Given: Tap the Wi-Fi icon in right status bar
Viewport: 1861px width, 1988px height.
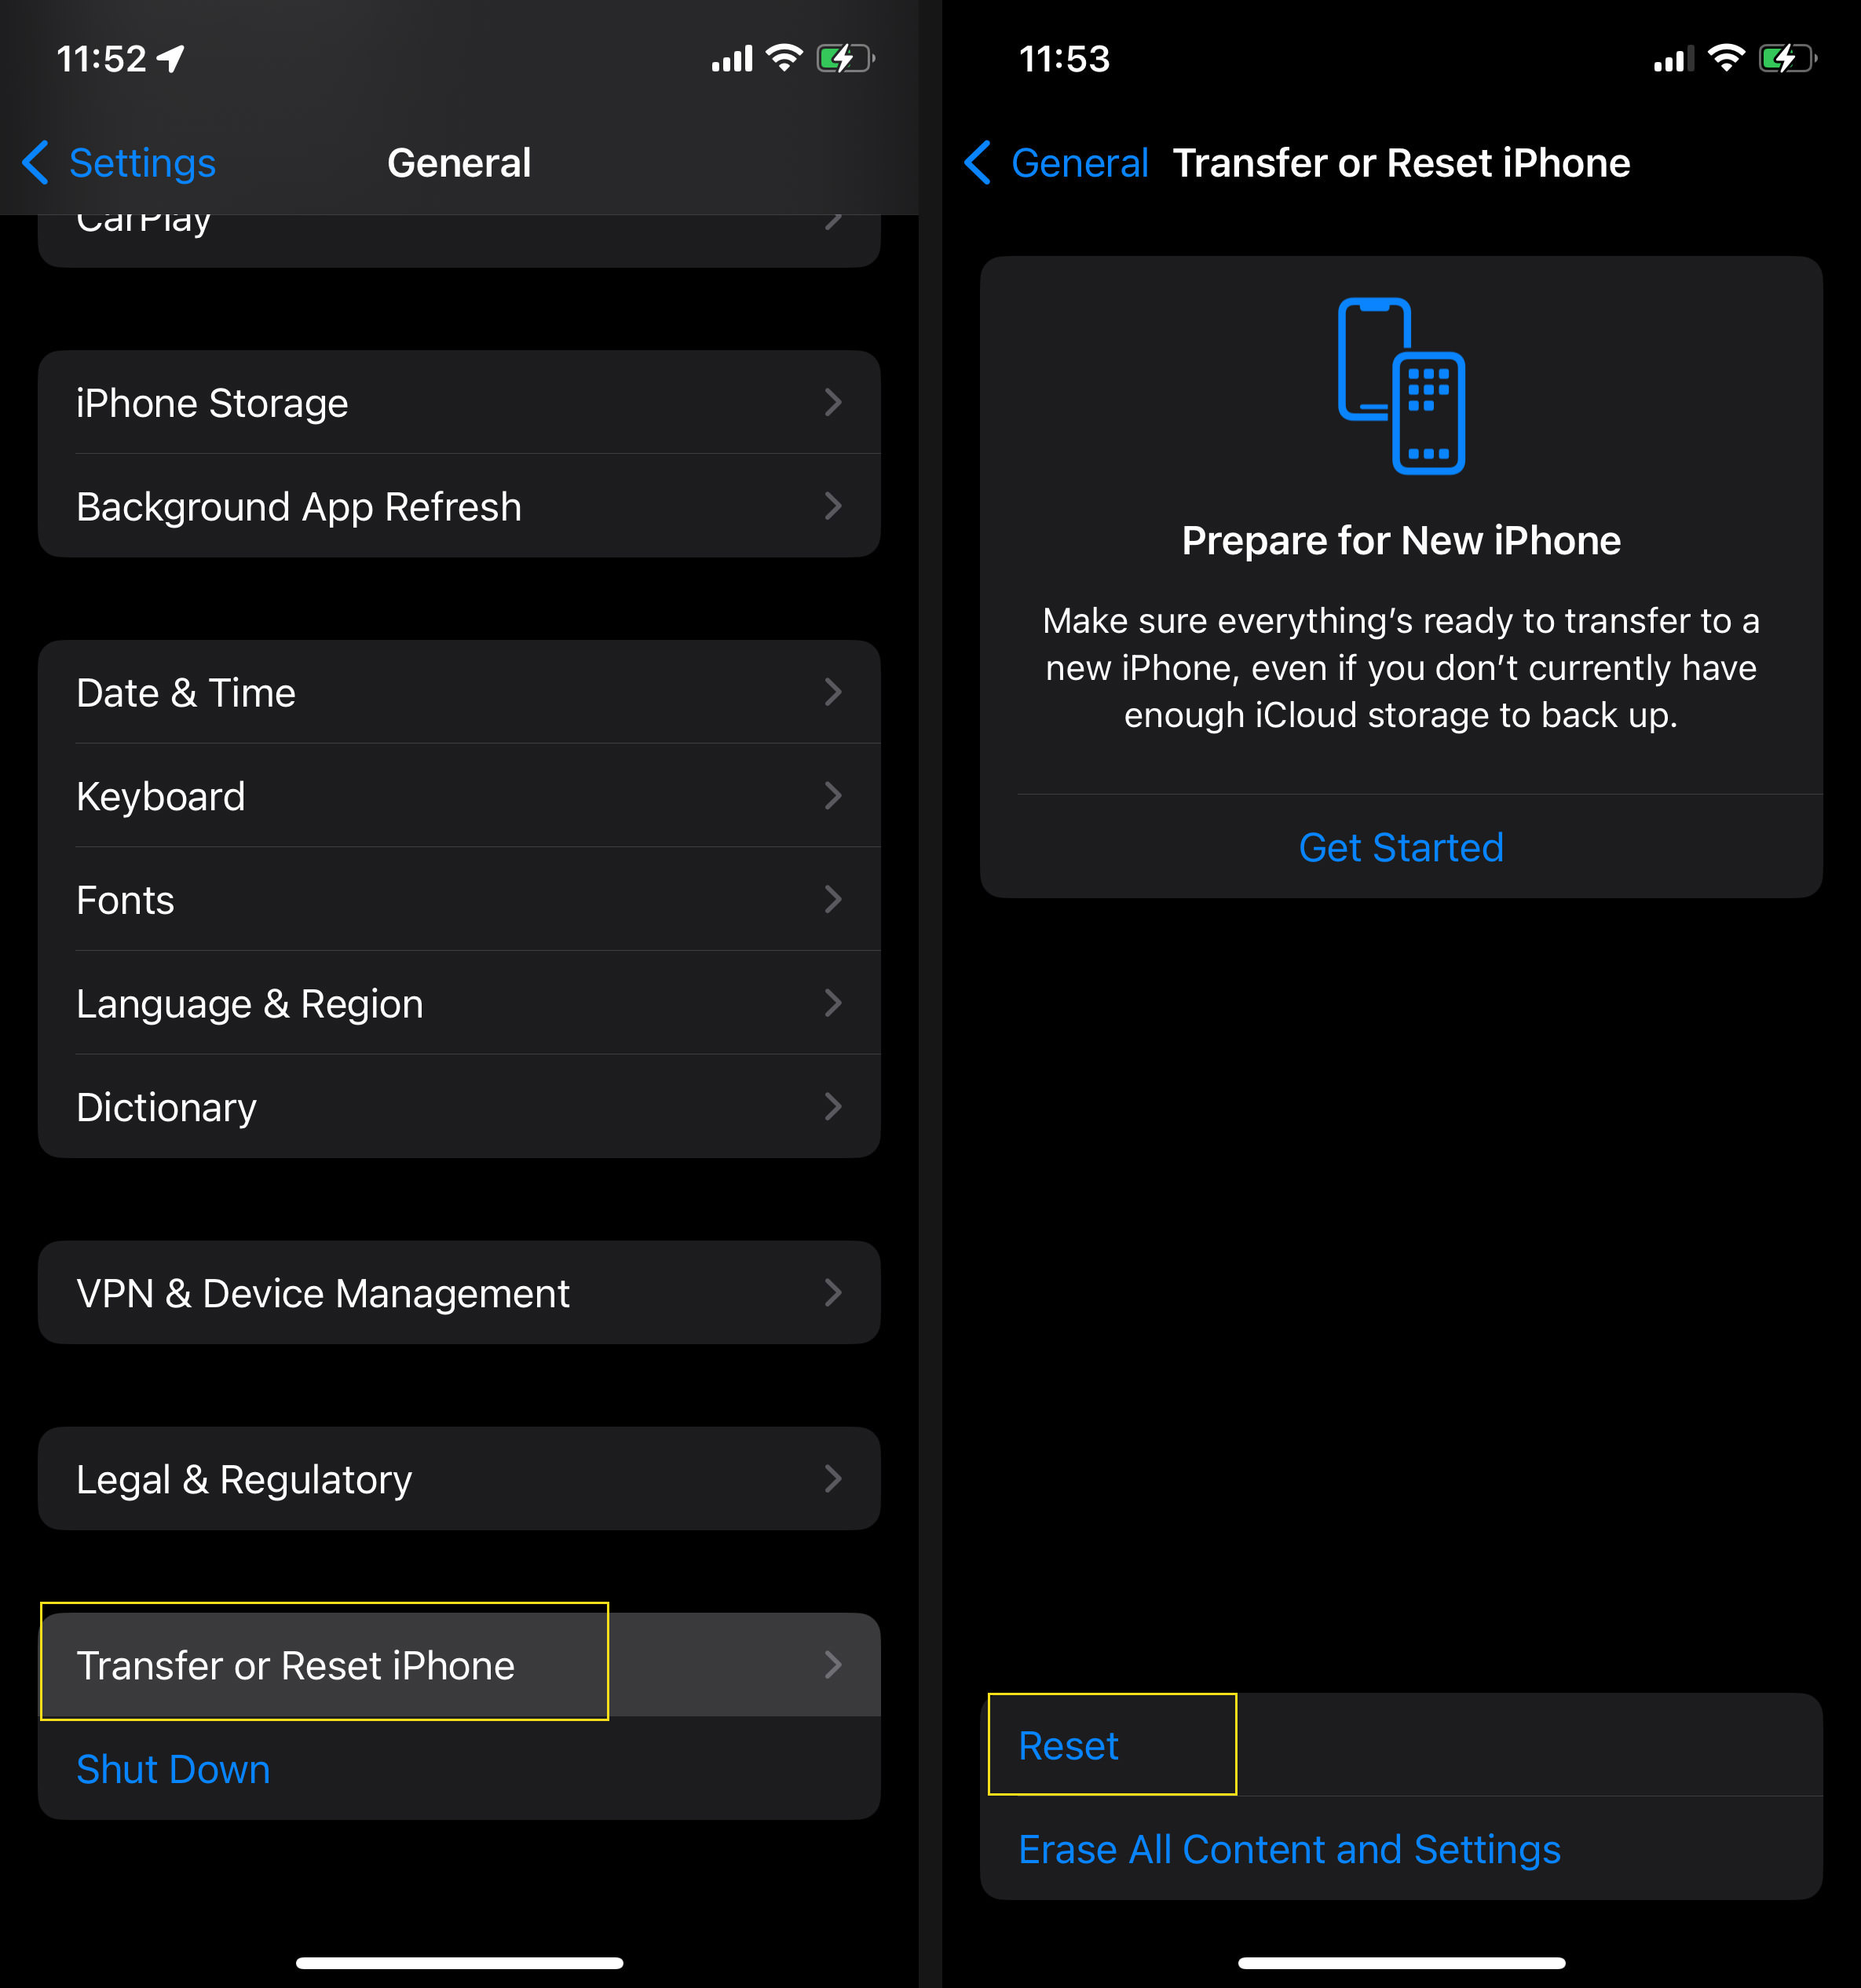Looking at the screenshot, I should click(1727, 58).
